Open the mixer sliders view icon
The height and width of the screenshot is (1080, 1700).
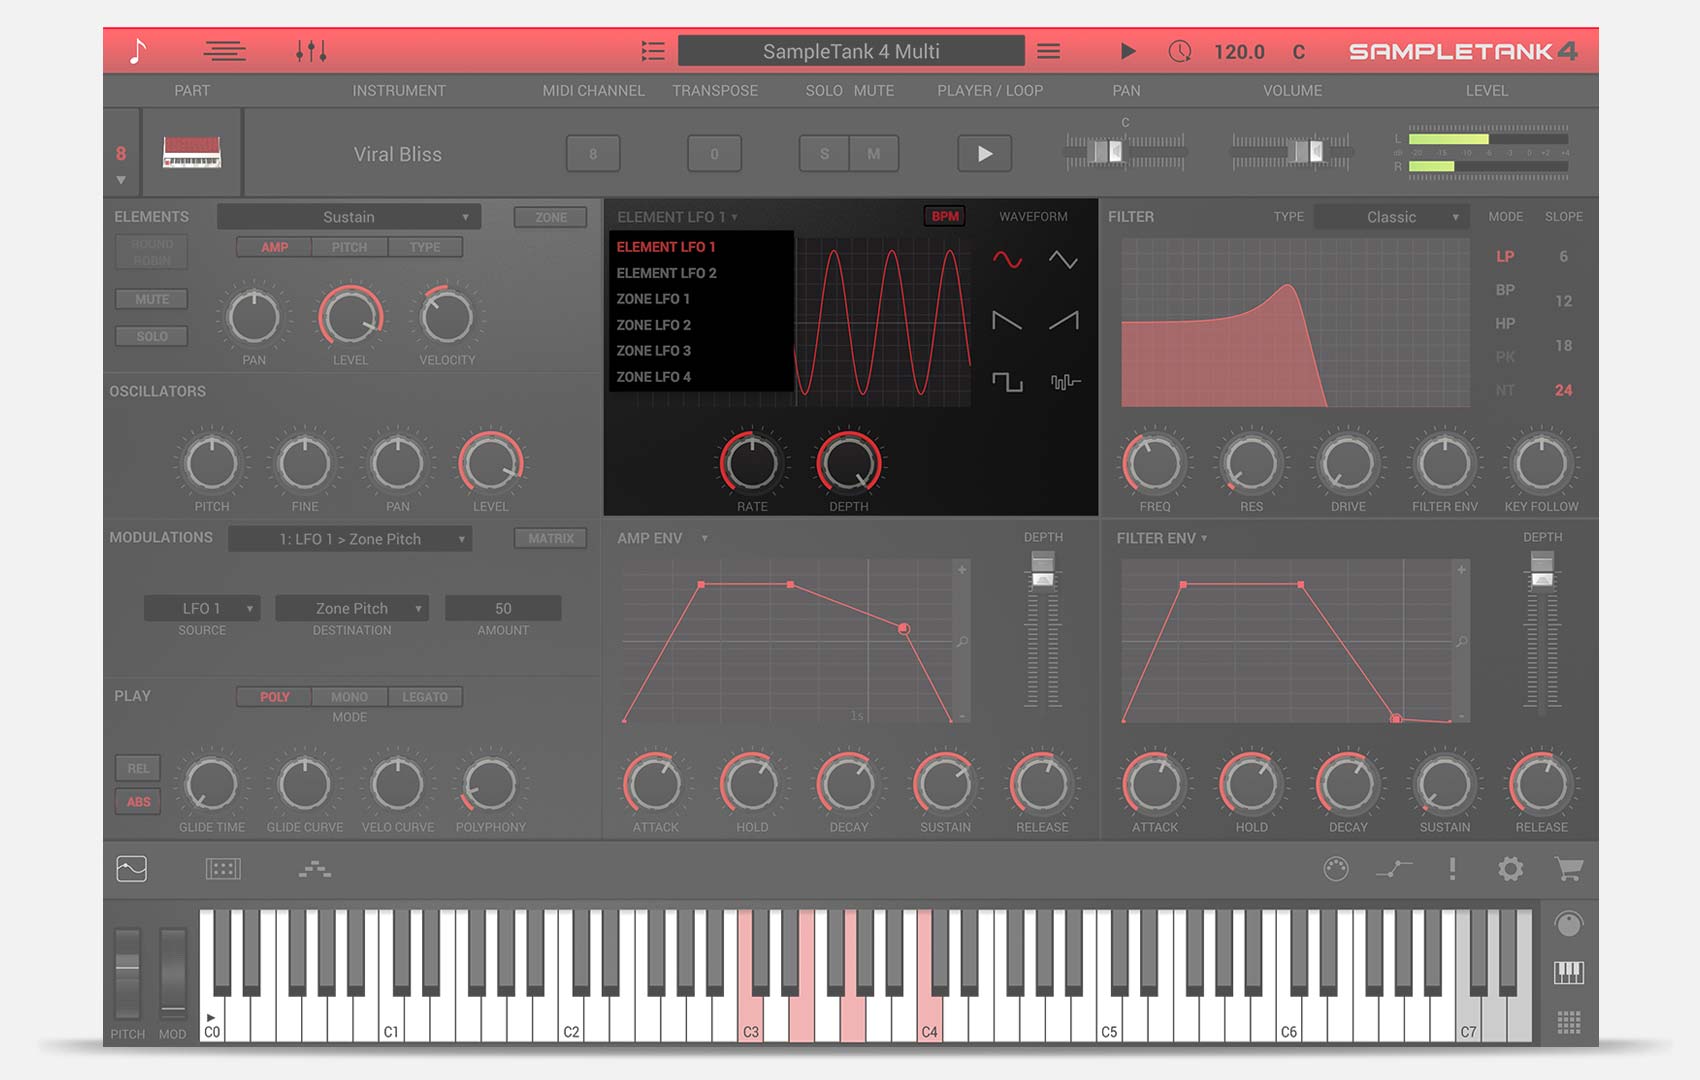pos(311,51)
